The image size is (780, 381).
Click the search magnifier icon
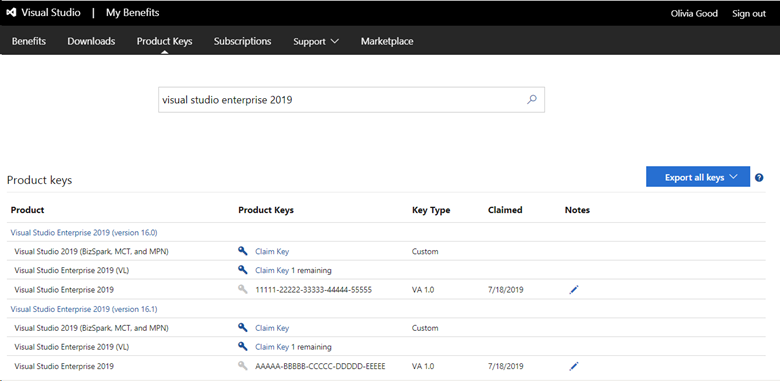(x=532, y=99)
